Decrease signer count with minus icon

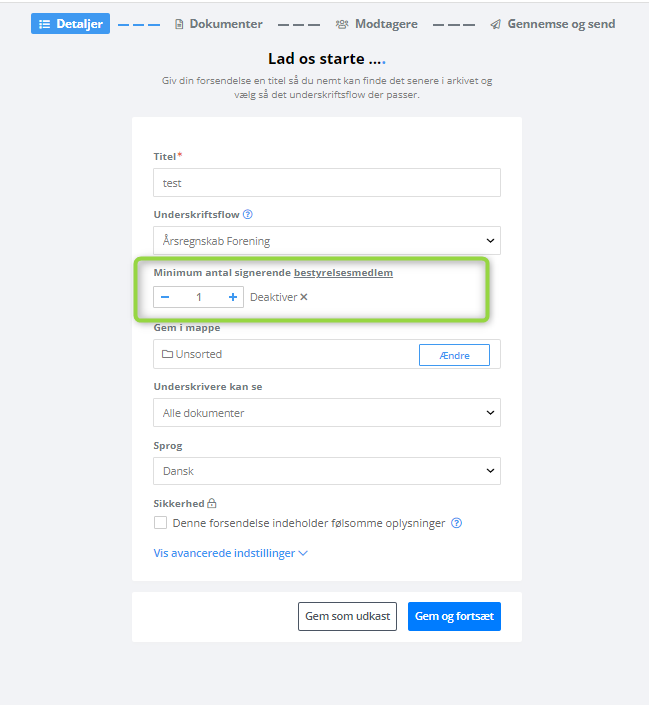coord(165,297)
